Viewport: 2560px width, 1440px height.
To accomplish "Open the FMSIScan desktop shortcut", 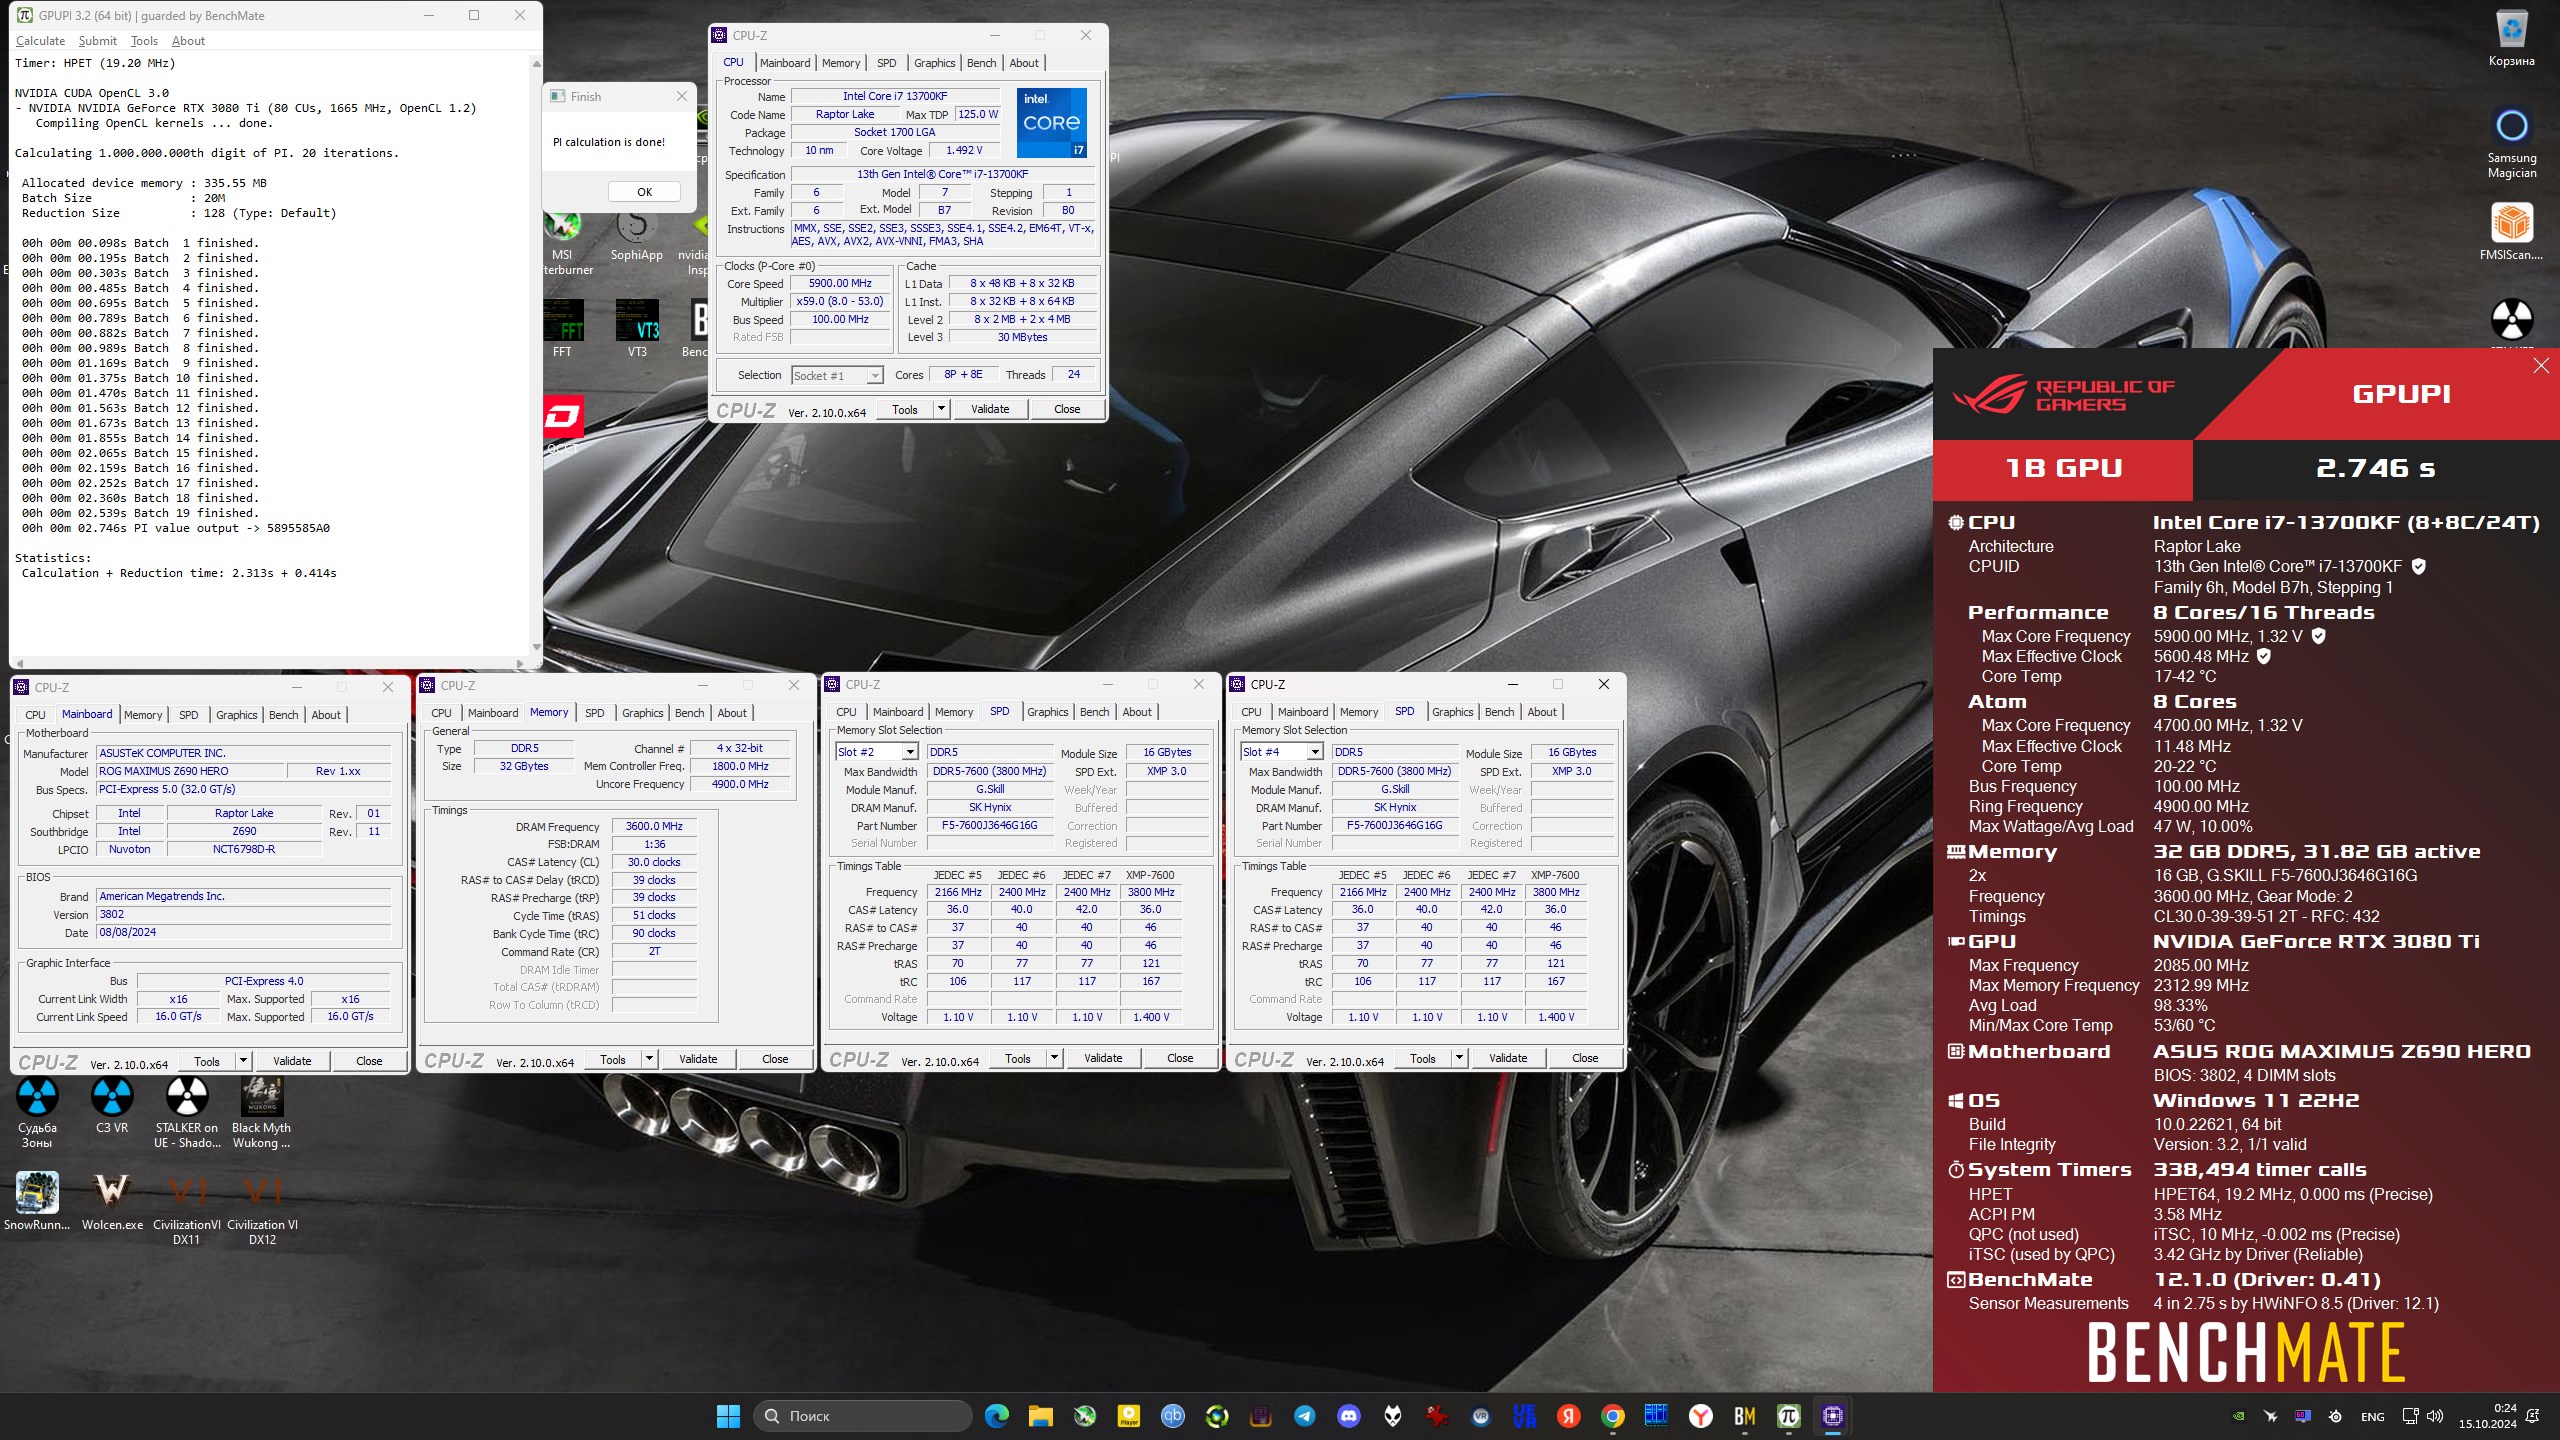I will pos(2511,232).
